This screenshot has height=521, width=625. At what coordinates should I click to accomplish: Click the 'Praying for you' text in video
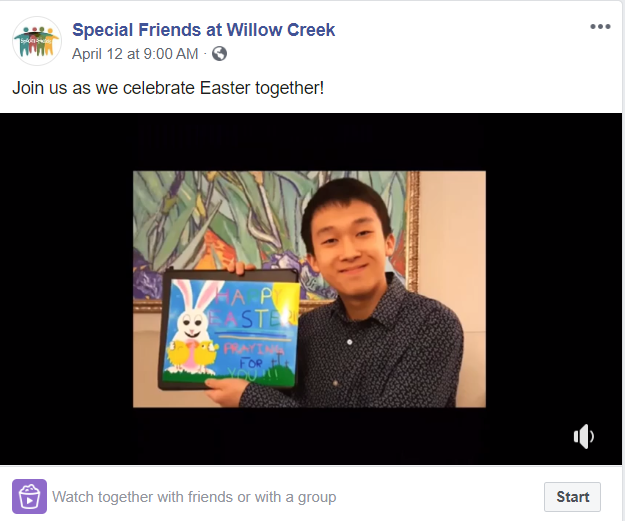253,361
